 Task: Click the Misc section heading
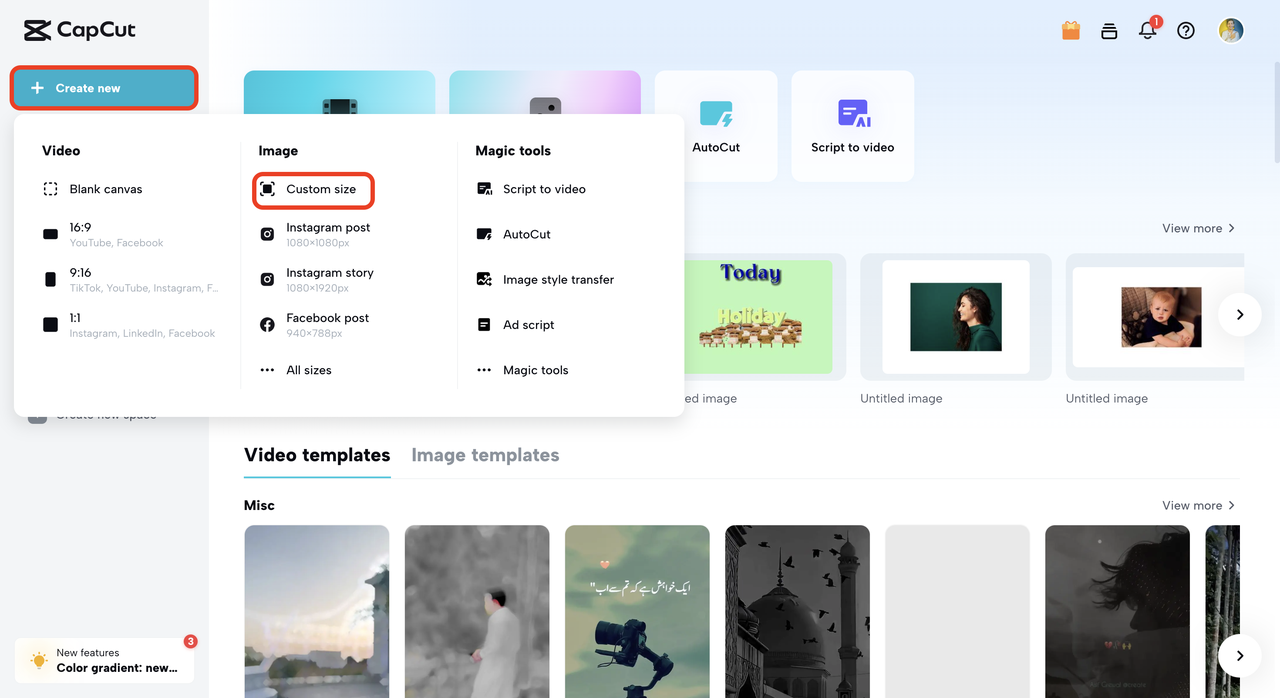click(x=259, y=505)
